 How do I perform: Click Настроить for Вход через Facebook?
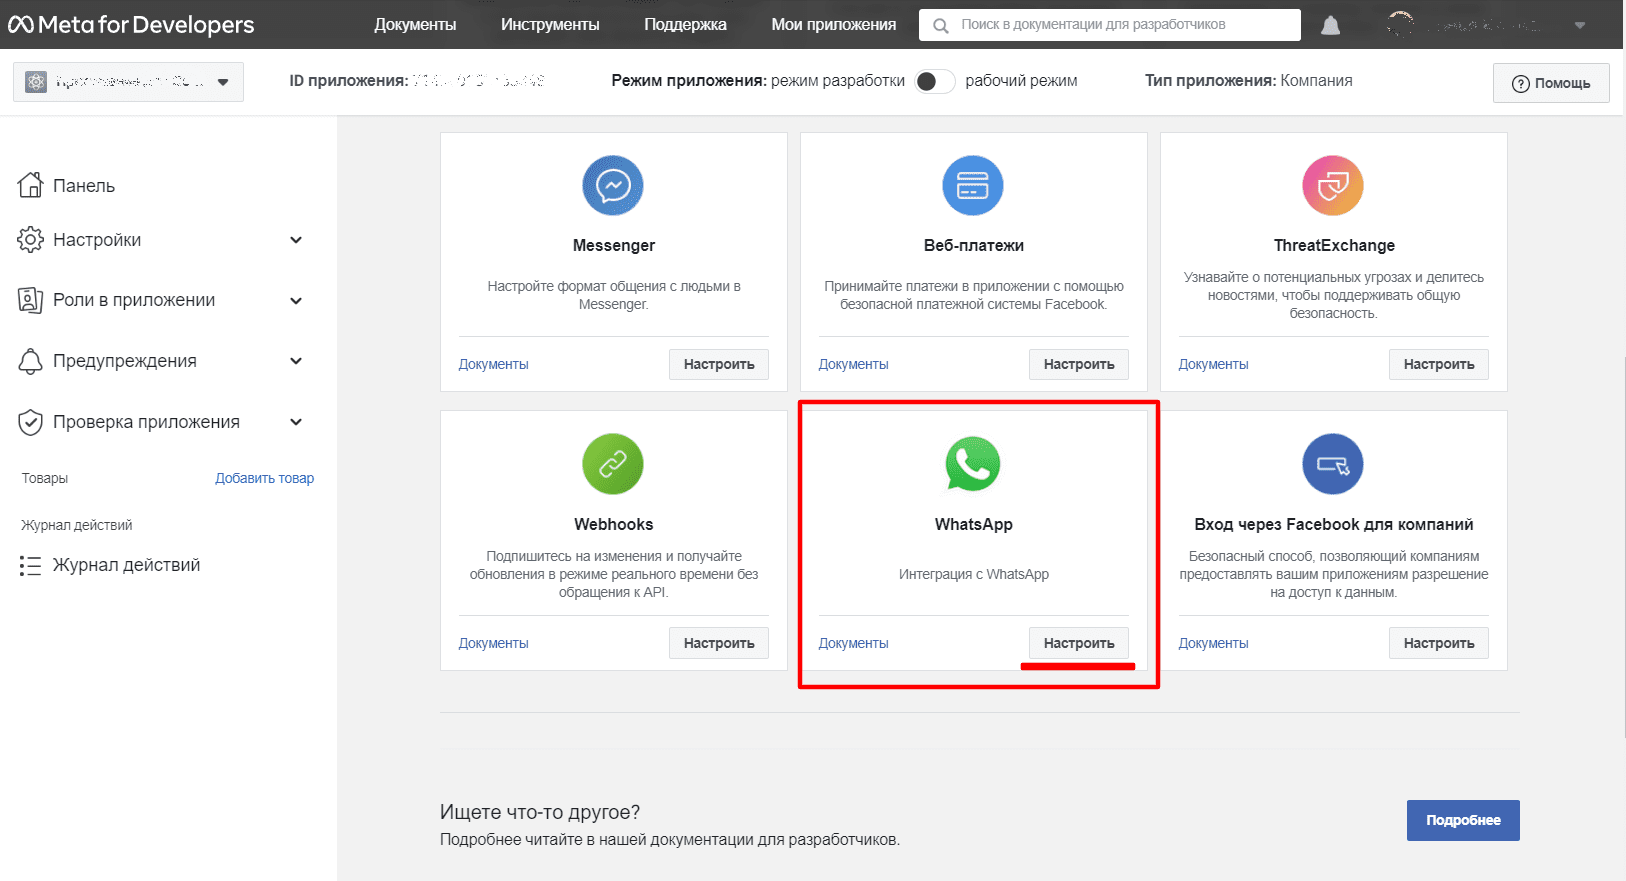coord(1439,643)
